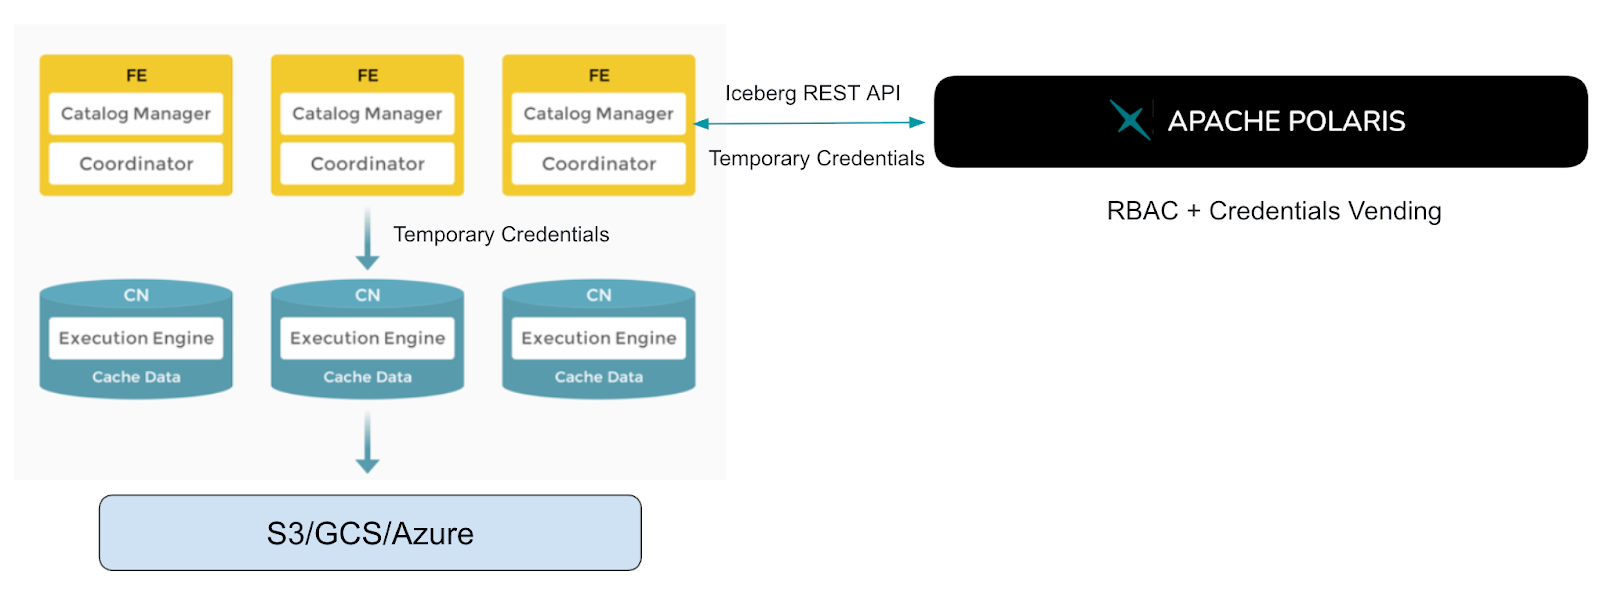Screen dimensions: 1600x608
Task: Select the leftmost Execution Engine box
Action: 136,338
